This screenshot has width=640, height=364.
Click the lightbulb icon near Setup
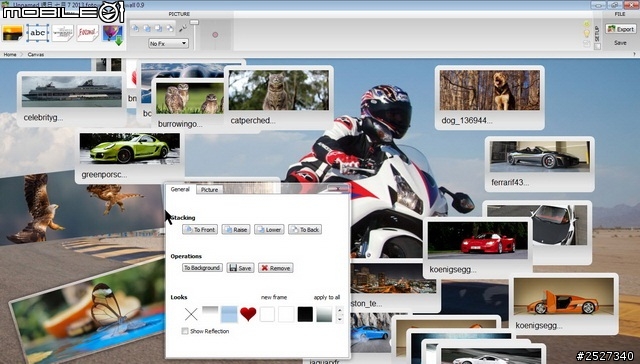coord(587,33)
